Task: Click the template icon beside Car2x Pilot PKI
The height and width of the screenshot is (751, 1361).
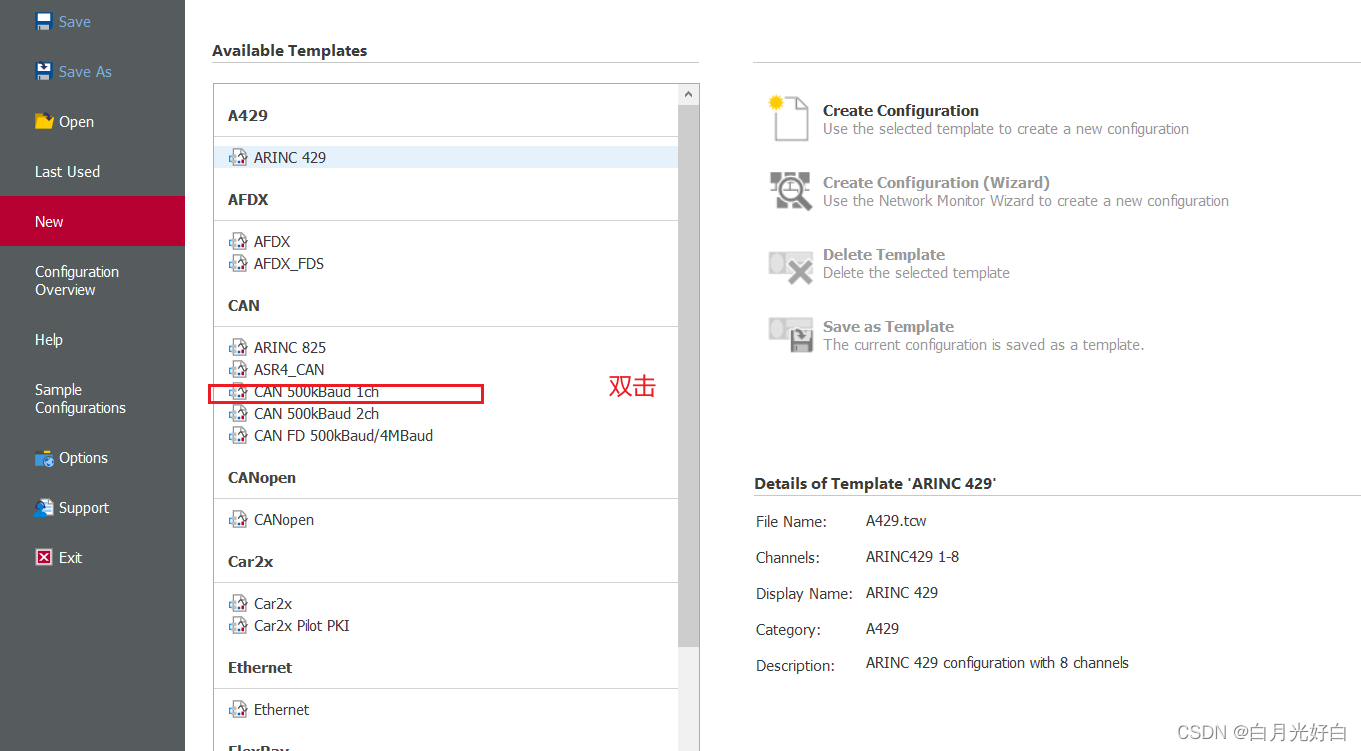Action: [238, 625]
